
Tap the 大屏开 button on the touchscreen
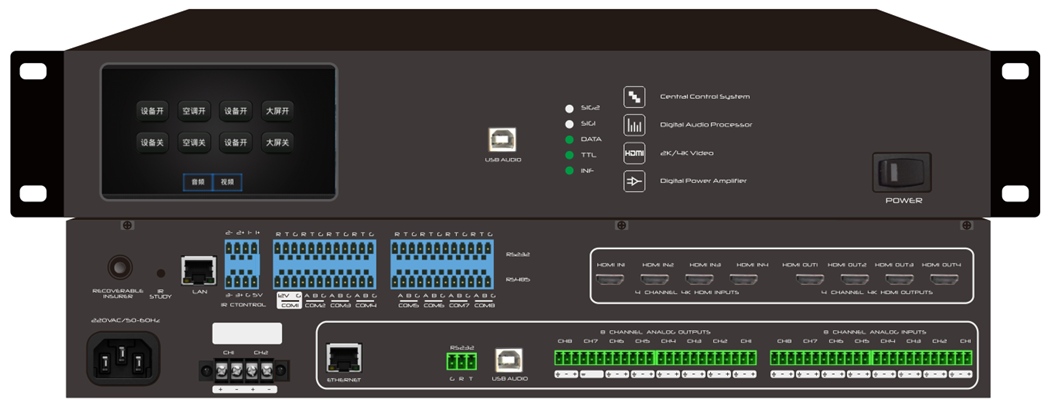point(276,110)
